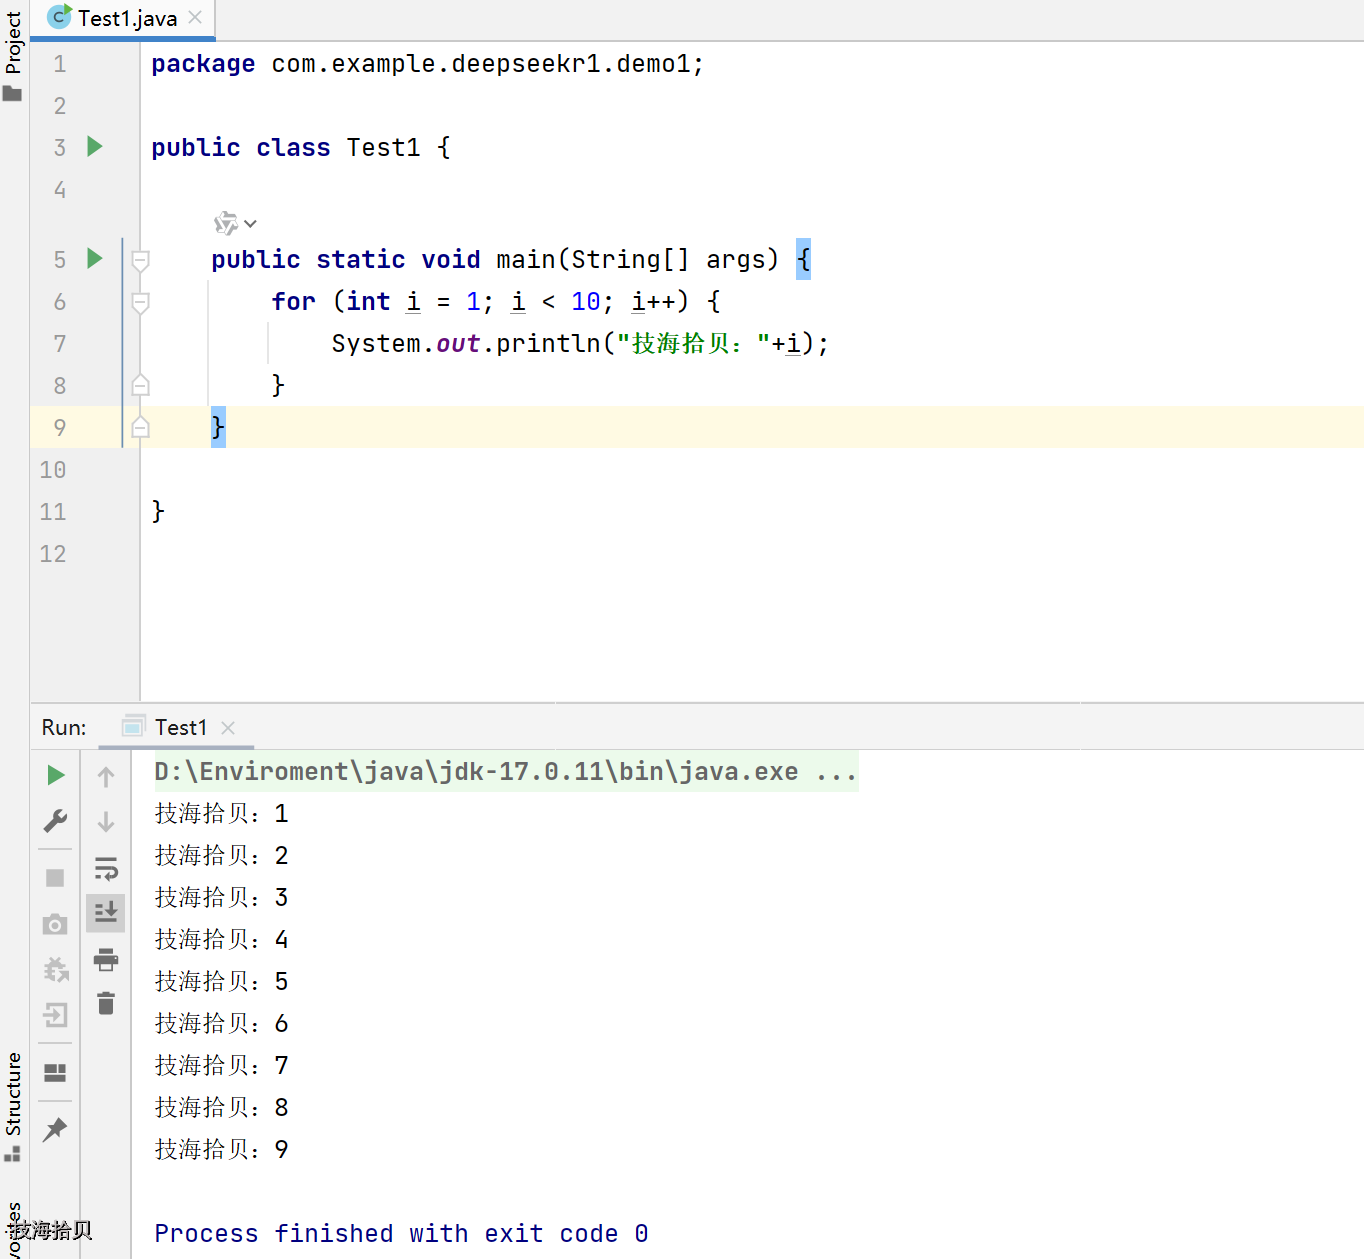1364x1259 pixels.
Task: Open the AI assistant inlay icon above main
Action: pyautogui.click(x=226, y=223)
